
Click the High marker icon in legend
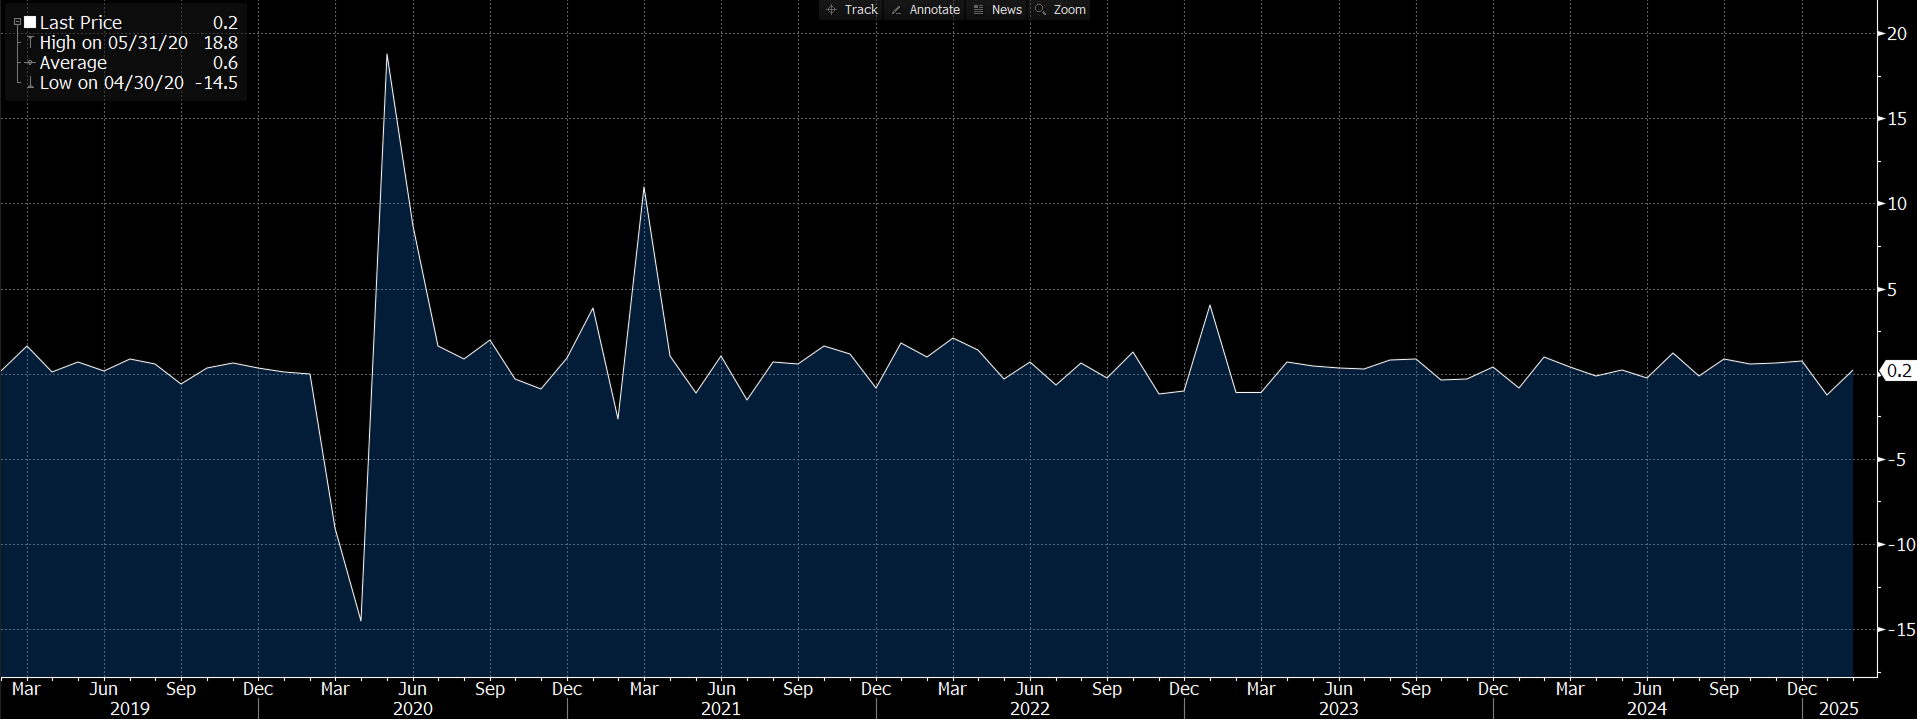pyautogui.click(x=30, y=43)
